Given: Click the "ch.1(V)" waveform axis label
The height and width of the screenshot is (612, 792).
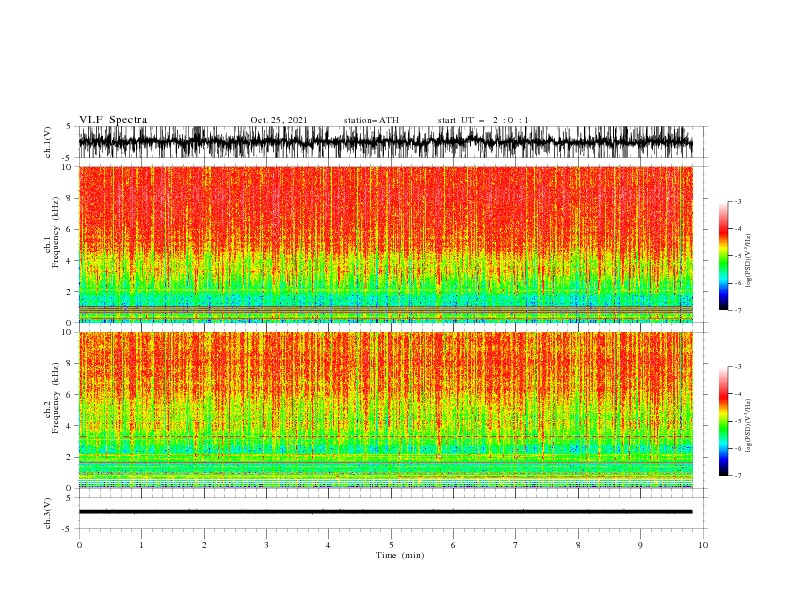Looking at the screenshot, I should coord(48,142).
